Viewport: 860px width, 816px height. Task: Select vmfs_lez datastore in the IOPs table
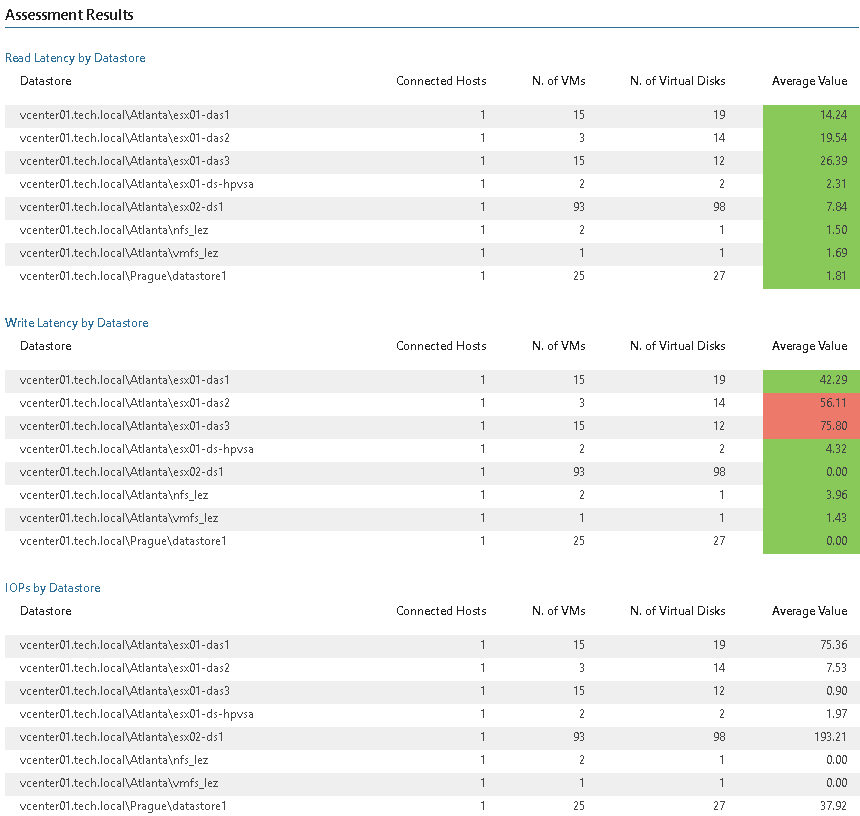[x=118, y=783]
